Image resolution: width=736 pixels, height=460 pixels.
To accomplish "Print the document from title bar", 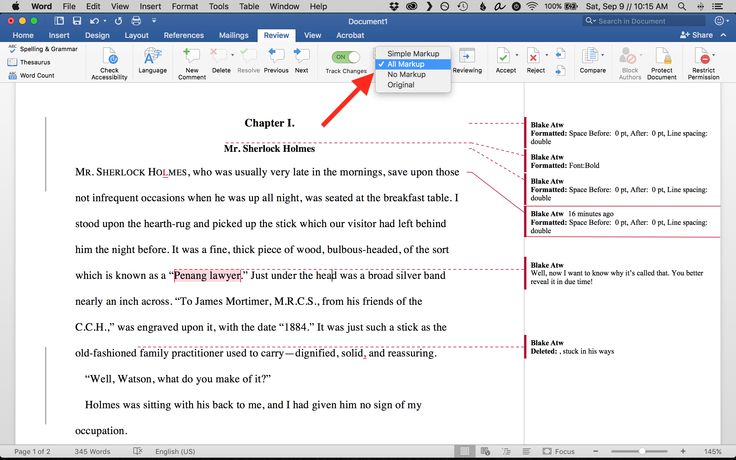I will click(x=136, y=21).
